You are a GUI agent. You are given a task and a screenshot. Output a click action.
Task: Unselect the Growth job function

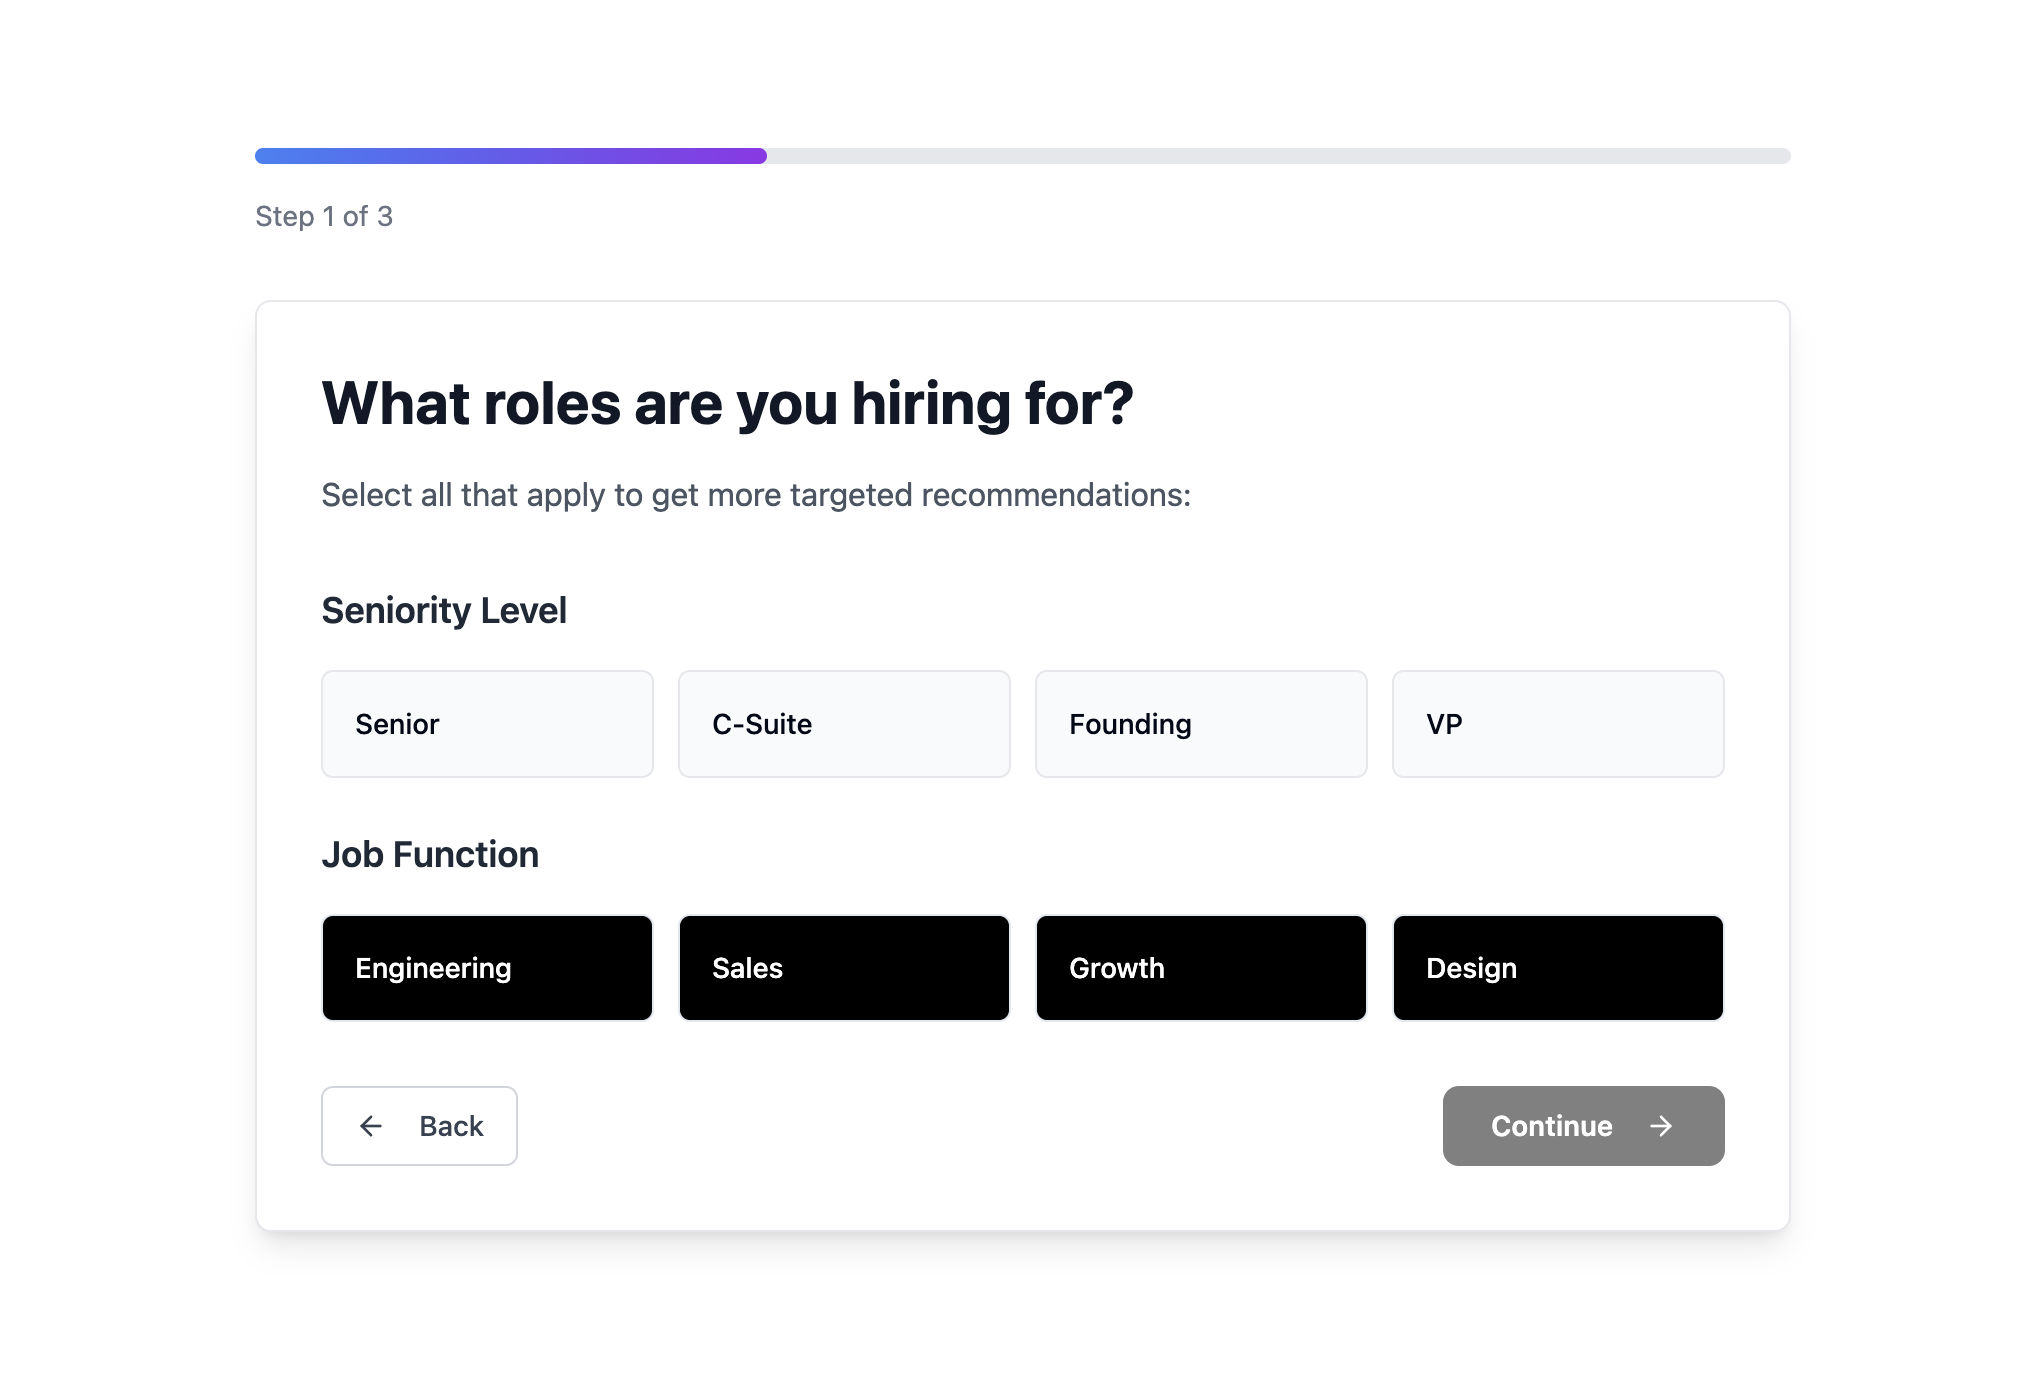tap(1201, 968)
